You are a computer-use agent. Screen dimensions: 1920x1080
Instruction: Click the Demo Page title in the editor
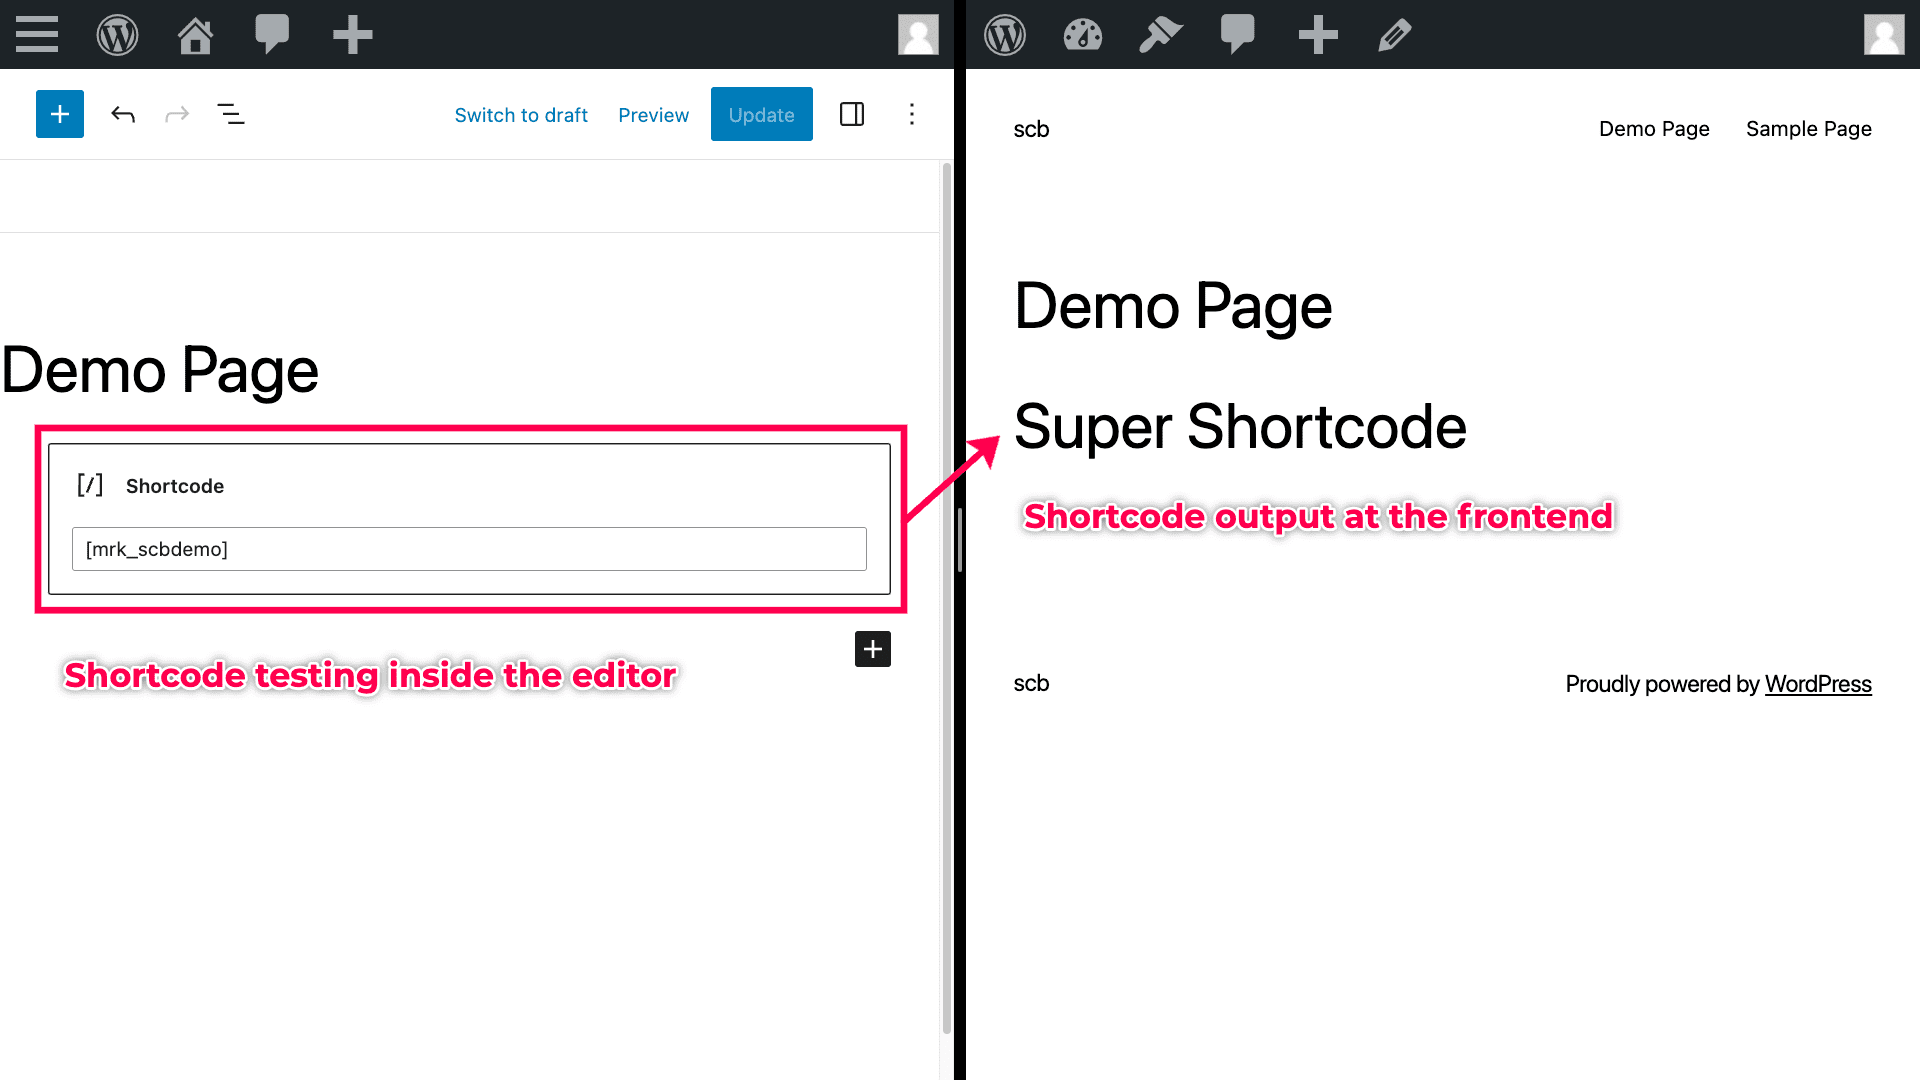(x=160, y=371)
